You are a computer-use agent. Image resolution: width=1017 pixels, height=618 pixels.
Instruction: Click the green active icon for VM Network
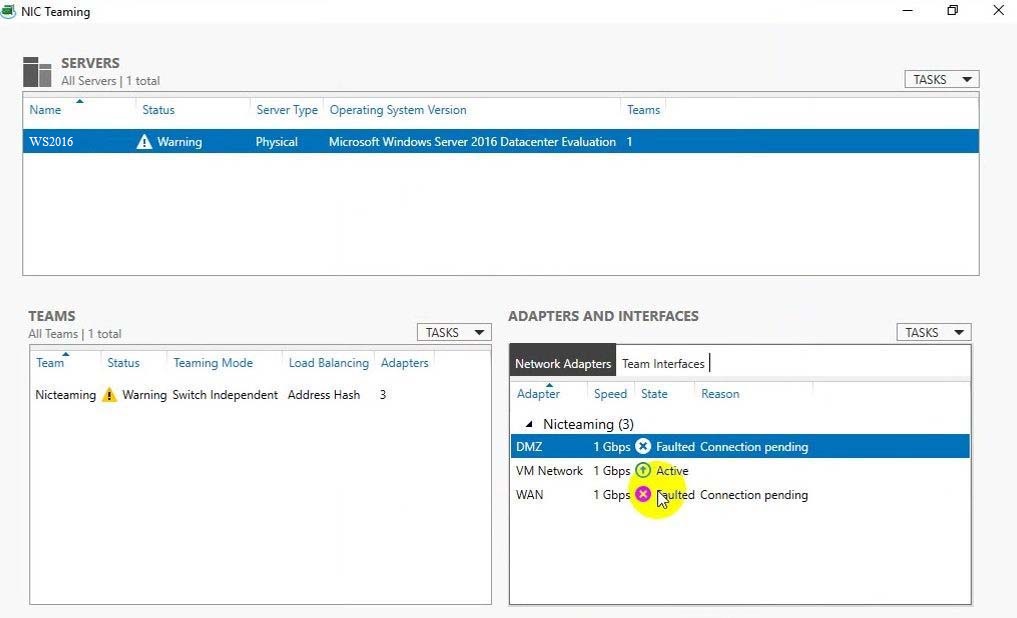[643, 470]
